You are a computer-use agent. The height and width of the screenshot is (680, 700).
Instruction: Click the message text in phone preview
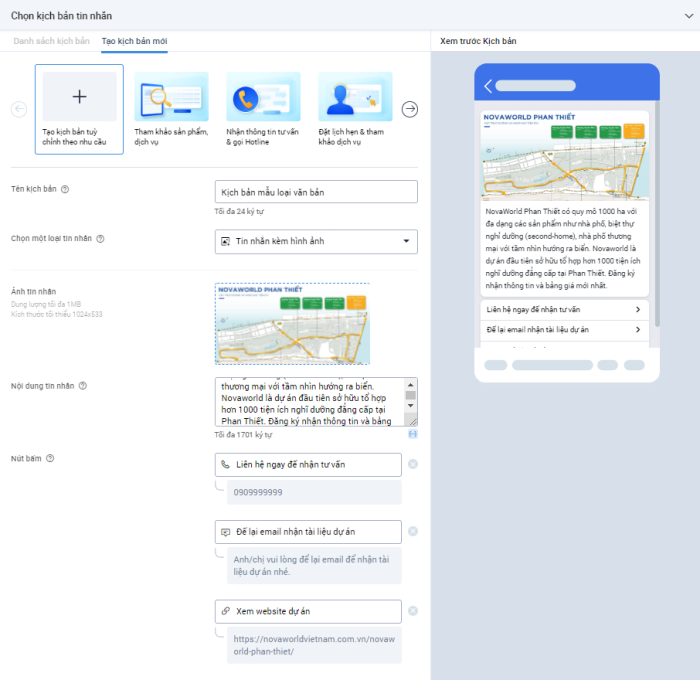tap(563, 248)
